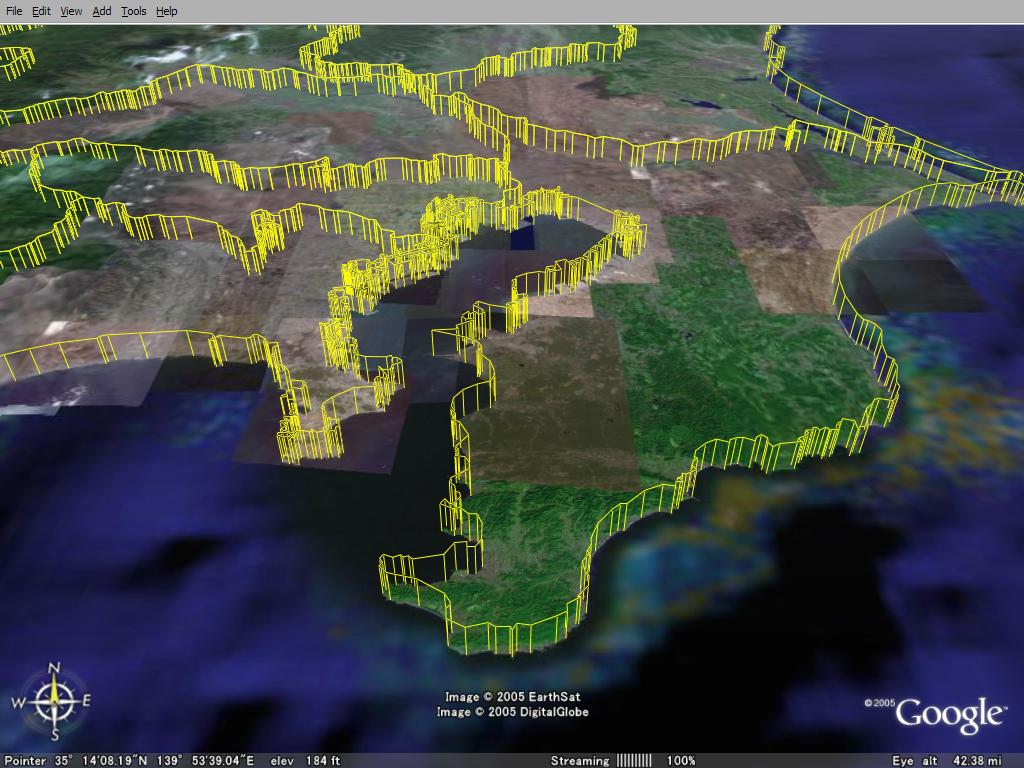
Task: Click the Eye alt 42.38 mi readout
Action: tap(948, 760)
